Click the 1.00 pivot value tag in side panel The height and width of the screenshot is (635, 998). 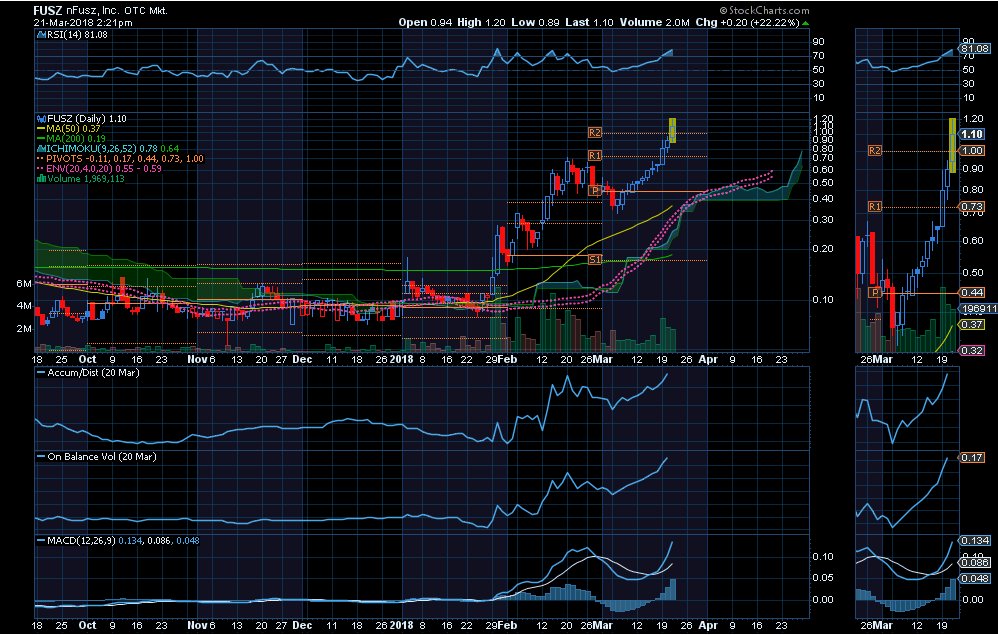pyautogui.click(x=973, y=151)
